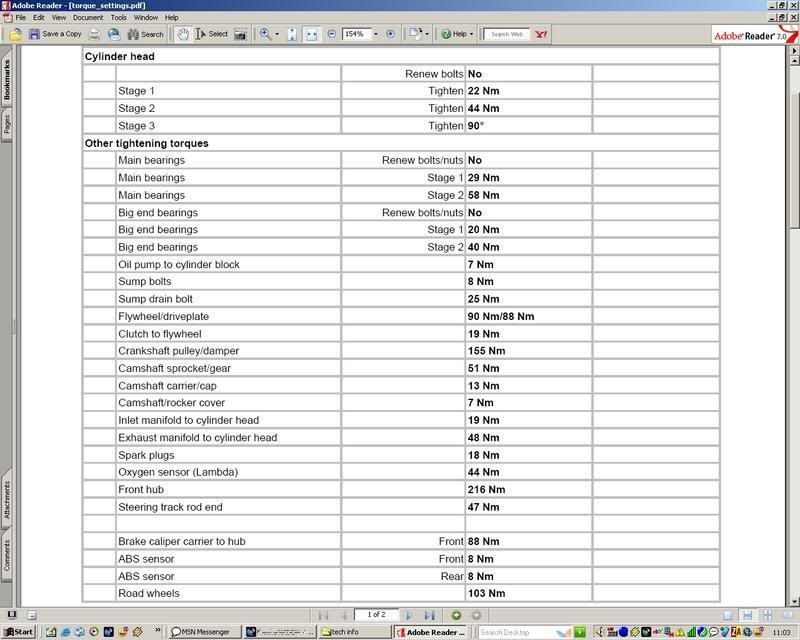The width and height of the screenshot is (800, 640).
Task: Open the Bookmarks side panel tab
Action: click(7, 79)
